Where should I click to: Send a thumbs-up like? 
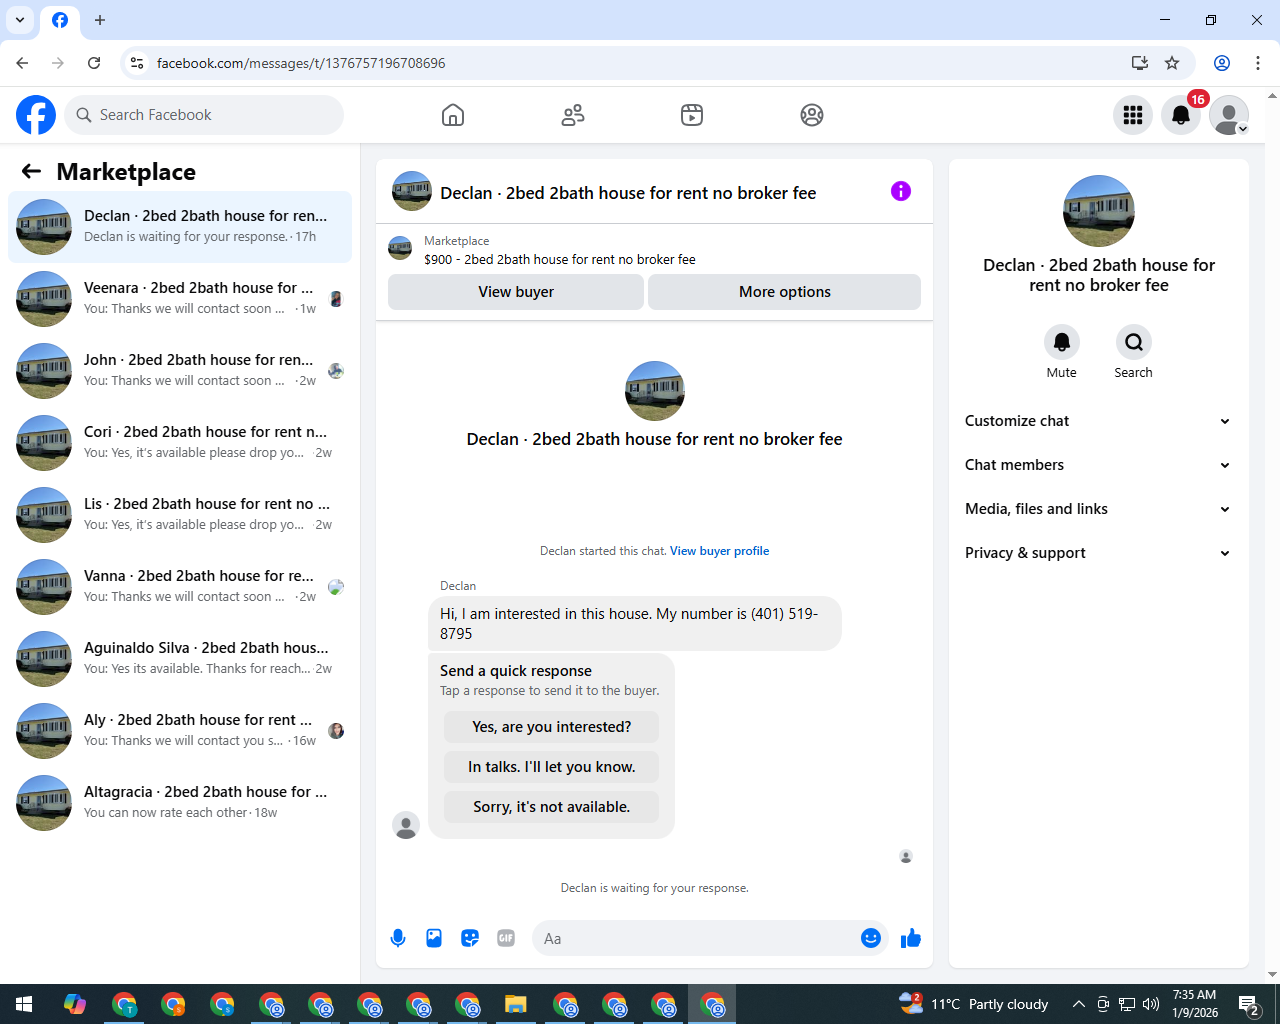click(911, 938)
